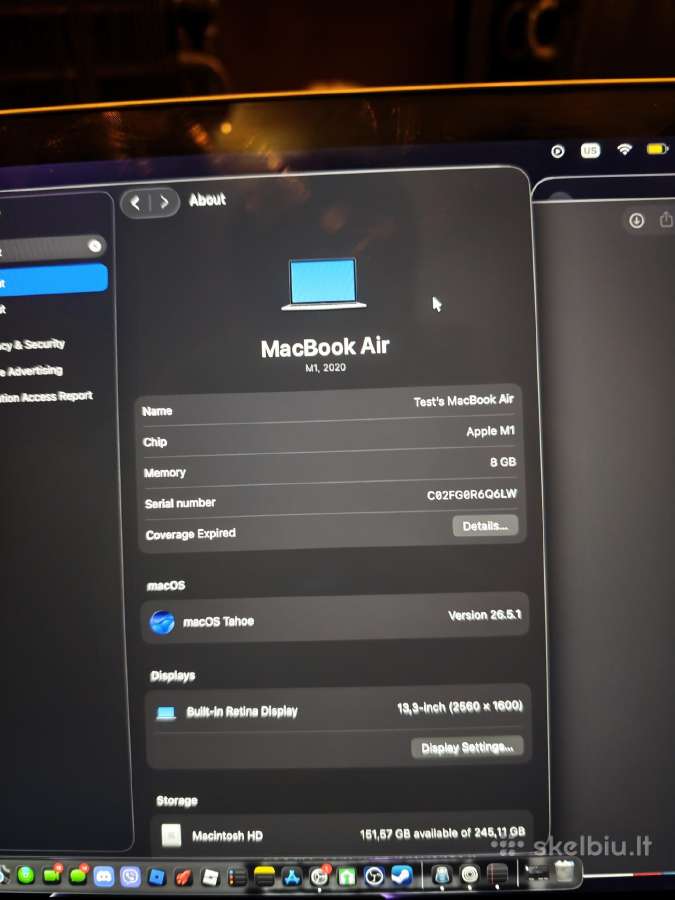Open Display Settings… button
This screenshot has width=675, height=900.
point(467,747)
